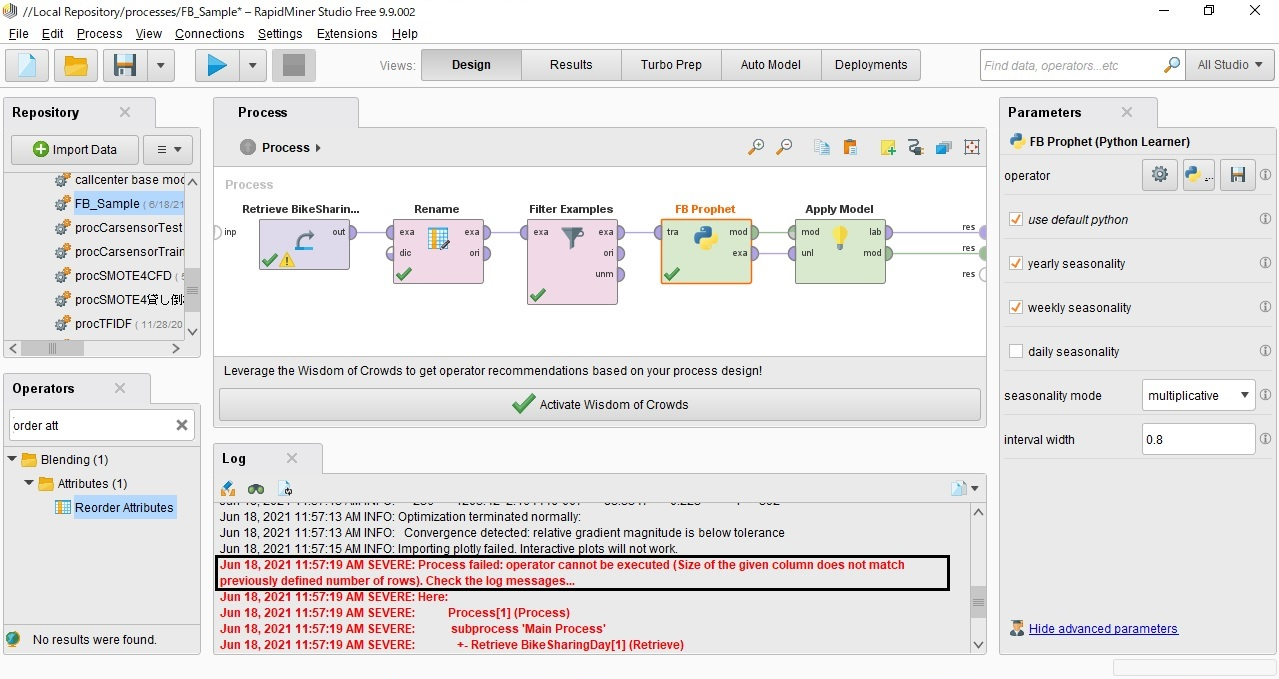Save the process with the floppy disk icon
This screenshot has height=679, width=1279.
coord(125,66)
